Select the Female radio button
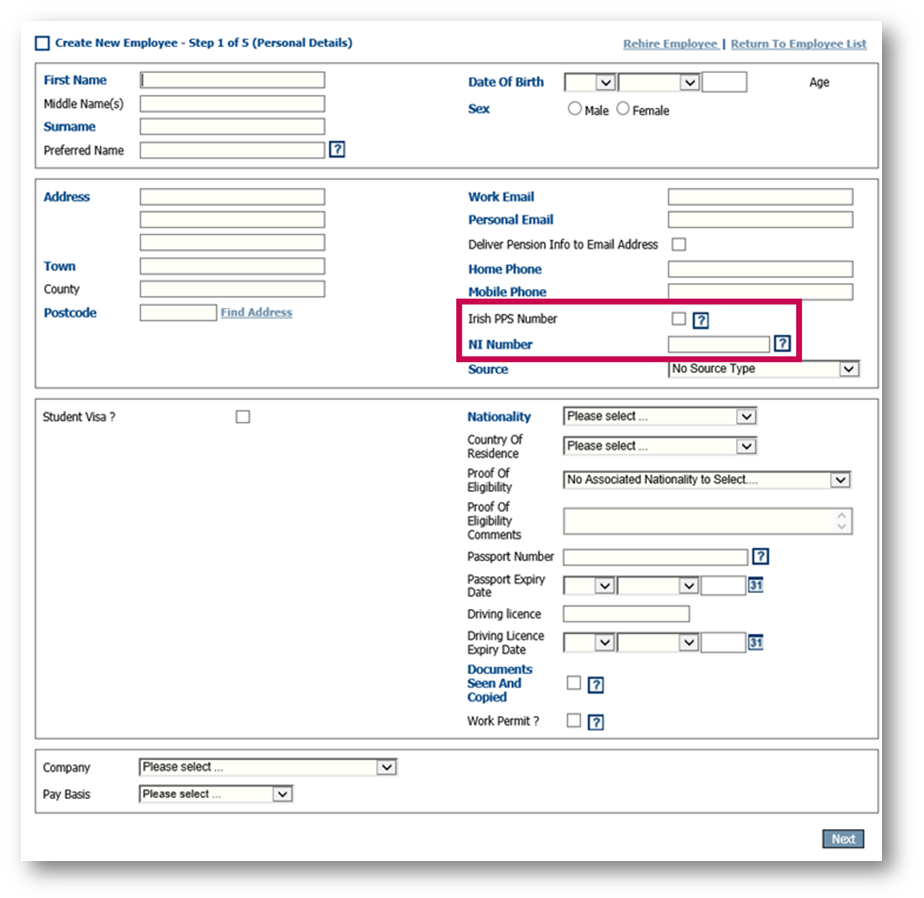Image resolution: width=924 pixels, height=898 pixels. (623, 109)
